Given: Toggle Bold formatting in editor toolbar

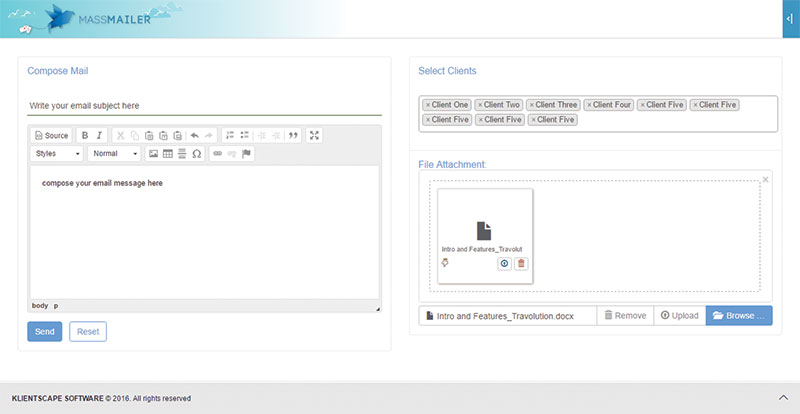Looking at the screenshot, I should click(85, 135).
